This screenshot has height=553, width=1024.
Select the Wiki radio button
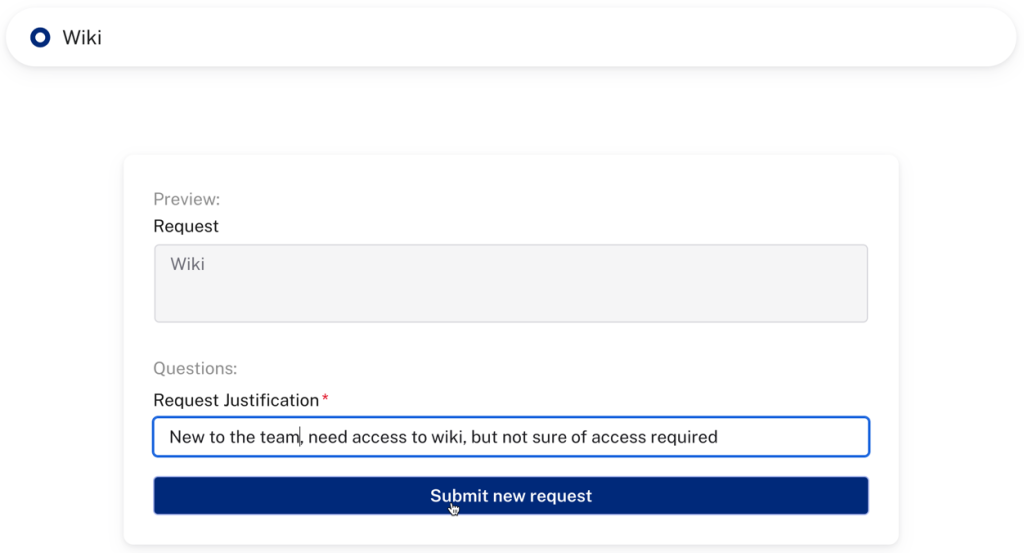tap(41, 38)
